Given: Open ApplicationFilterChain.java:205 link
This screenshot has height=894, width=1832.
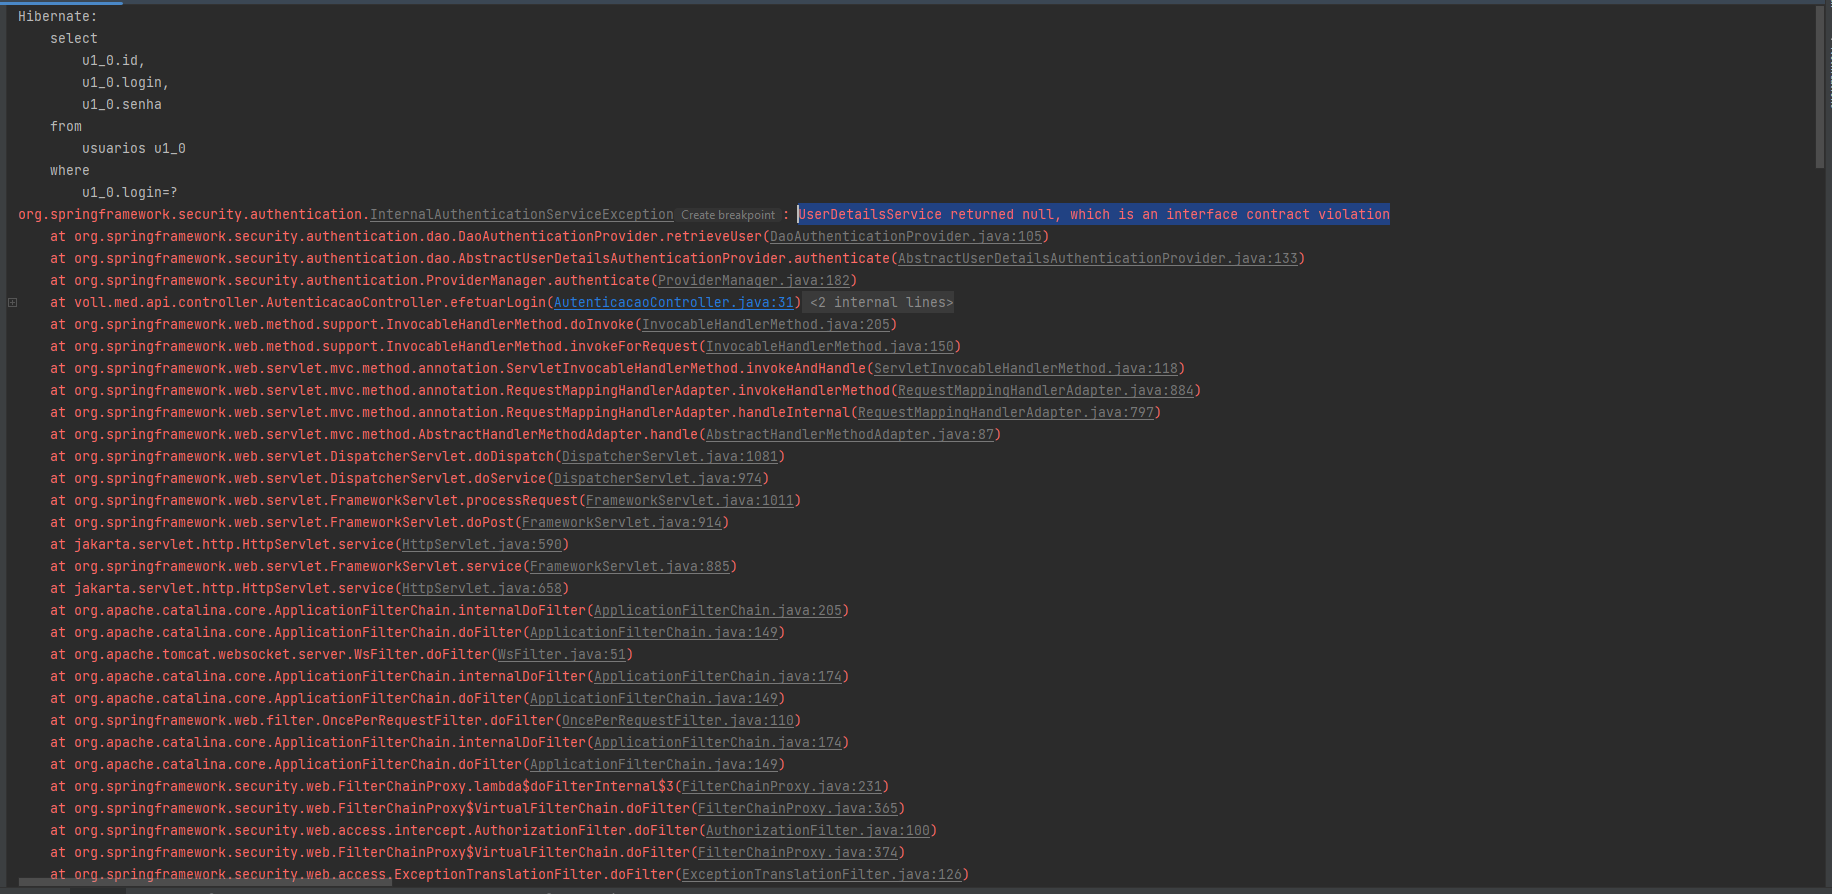Looking at the screenshot, I should pyautogui.click(x=718, y=610).
